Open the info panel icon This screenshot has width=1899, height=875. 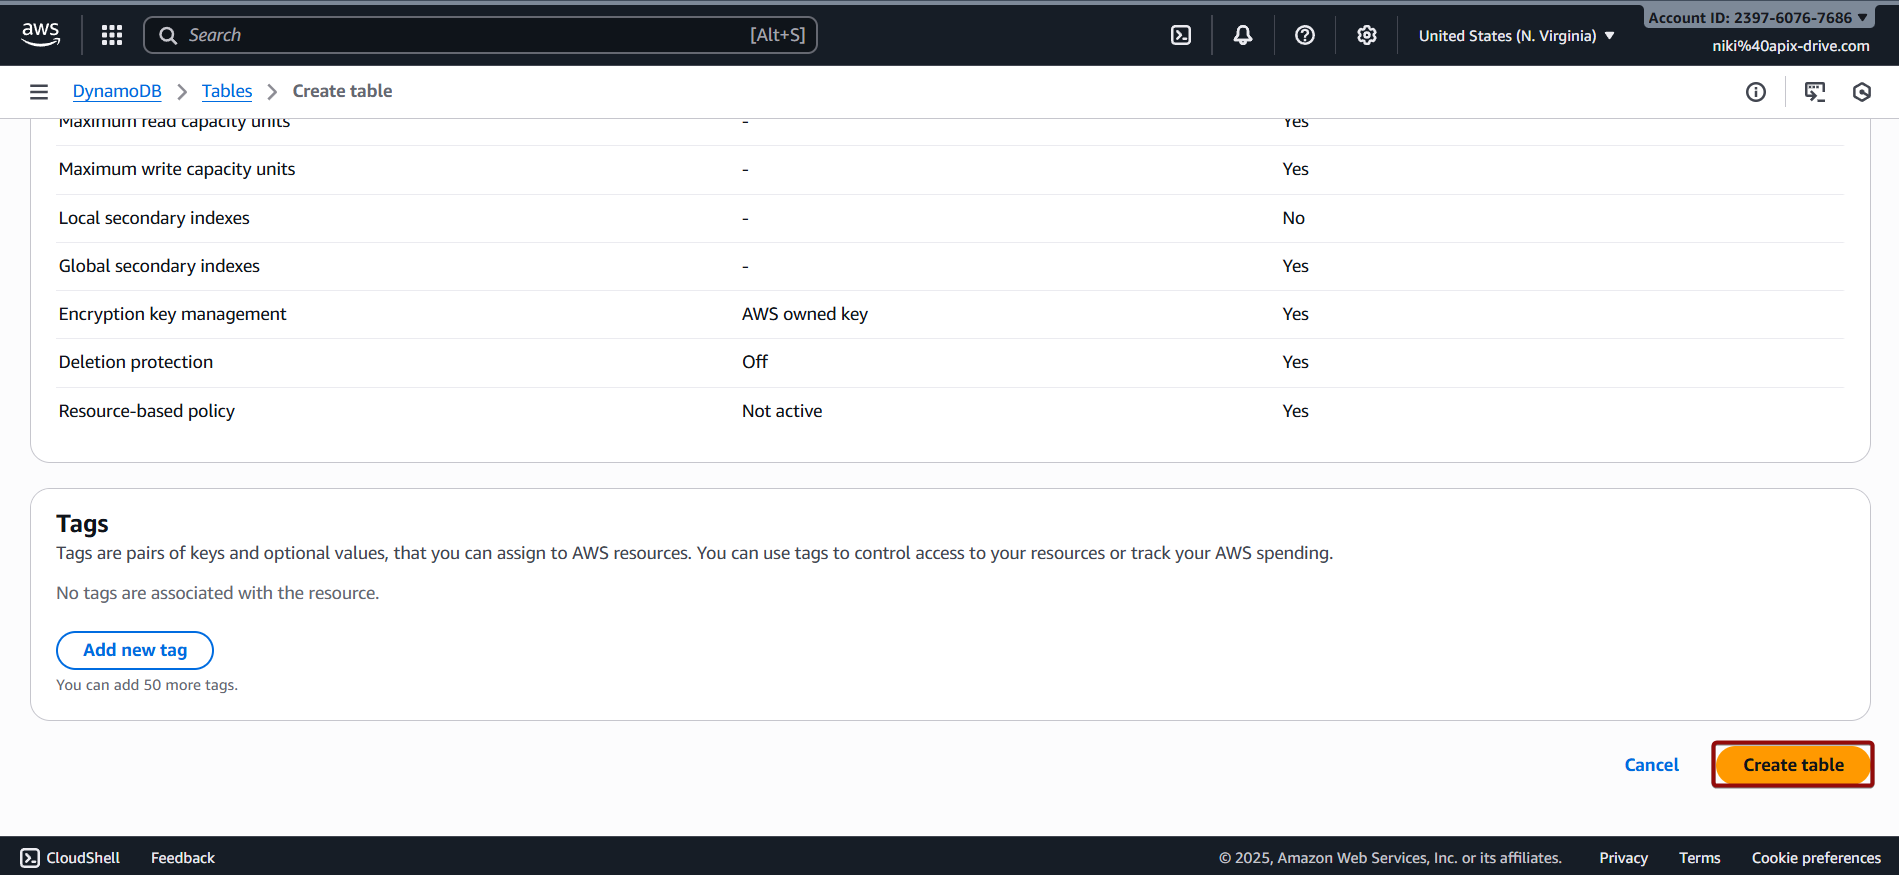tap(1756, 92)
